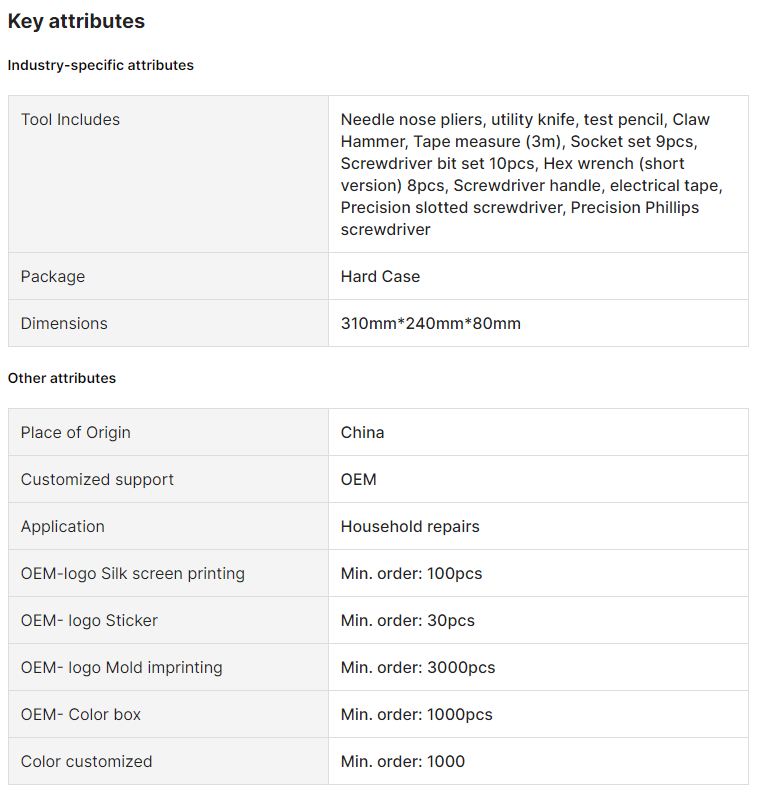The height and width of the screenshot is (799, 760).
Task: Select the Application row label
Action: (x=62, y=526)
